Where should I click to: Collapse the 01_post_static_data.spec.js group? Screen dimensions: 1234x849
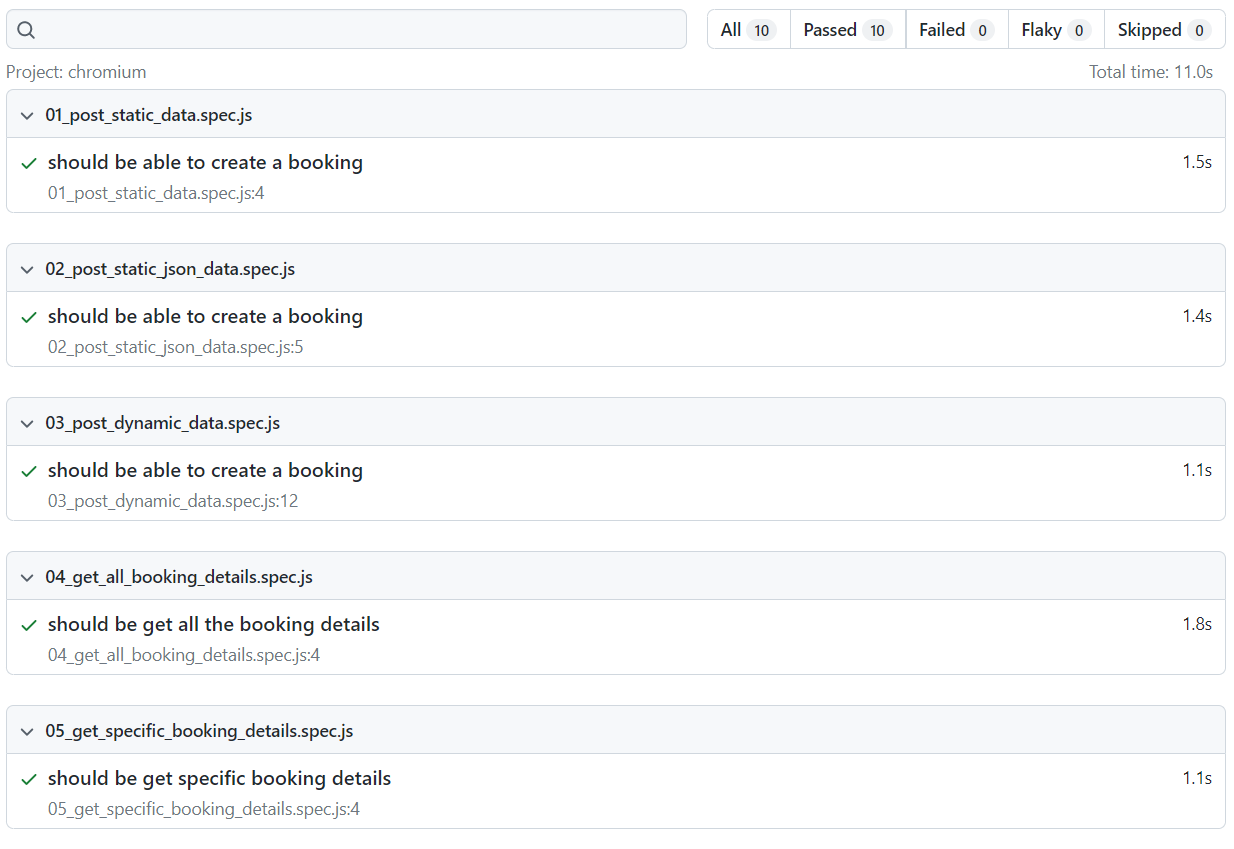click(27, 115)
